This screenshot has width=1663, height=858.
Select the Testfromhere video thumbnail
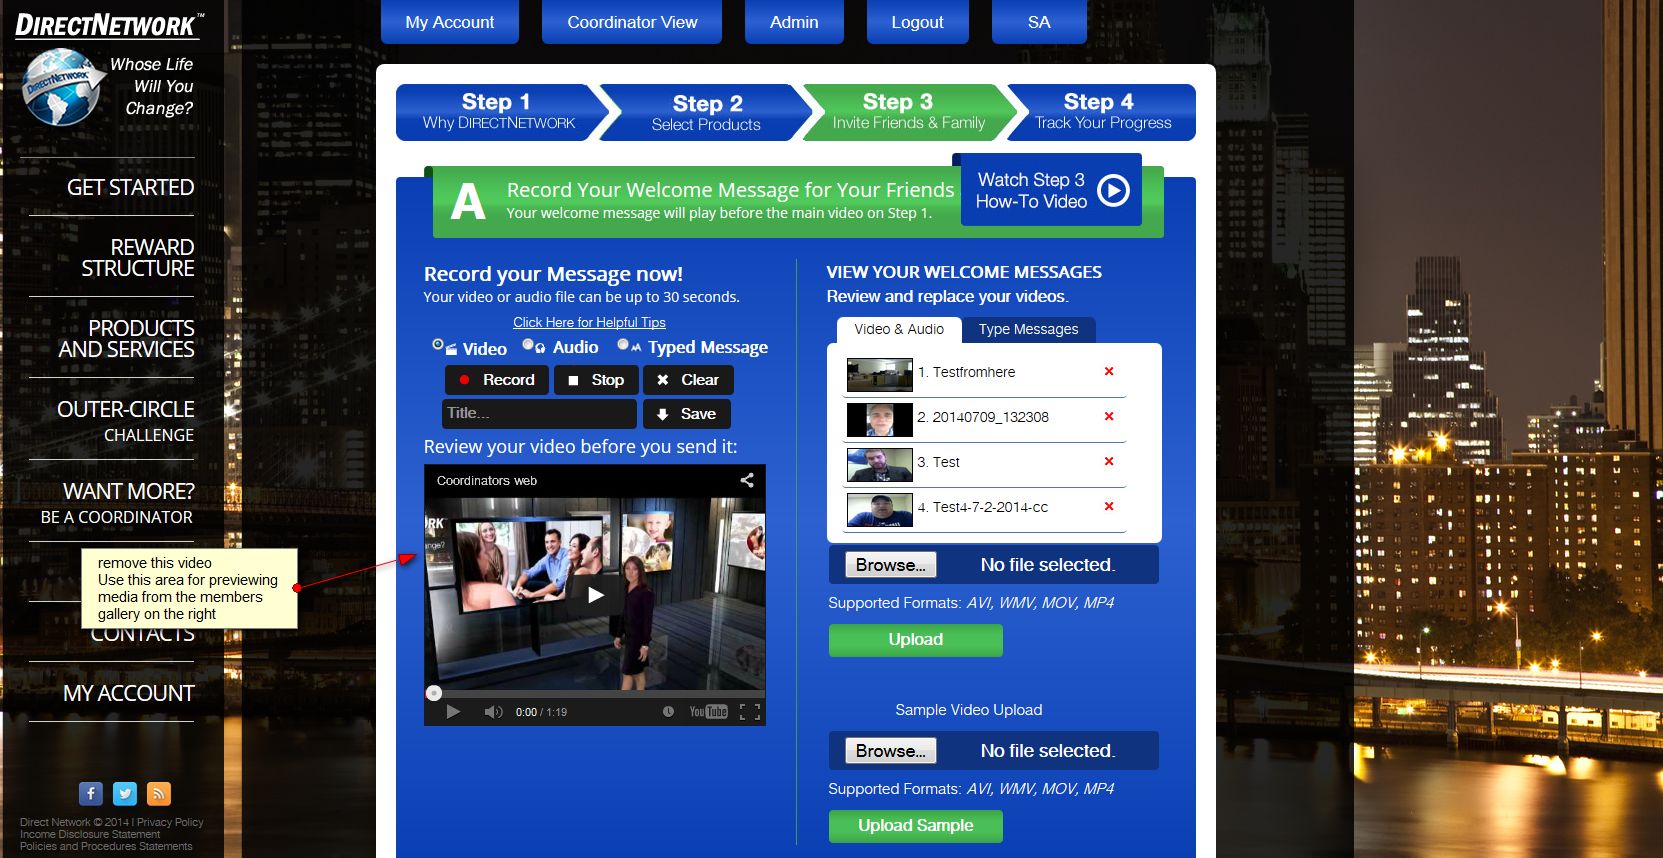pyautogui.click(x=880, y=375)
